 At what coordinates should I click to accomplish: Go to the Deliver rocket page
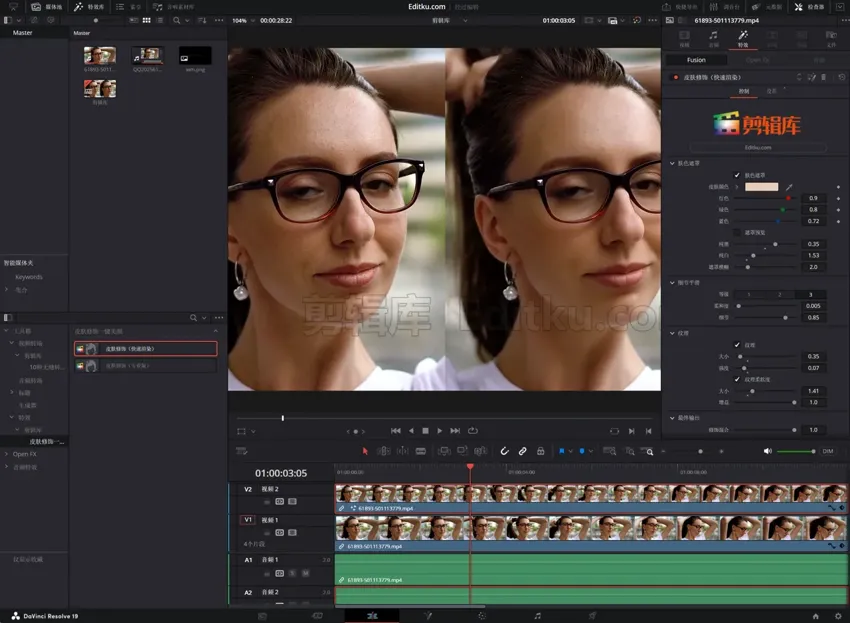tap(593, 616)
